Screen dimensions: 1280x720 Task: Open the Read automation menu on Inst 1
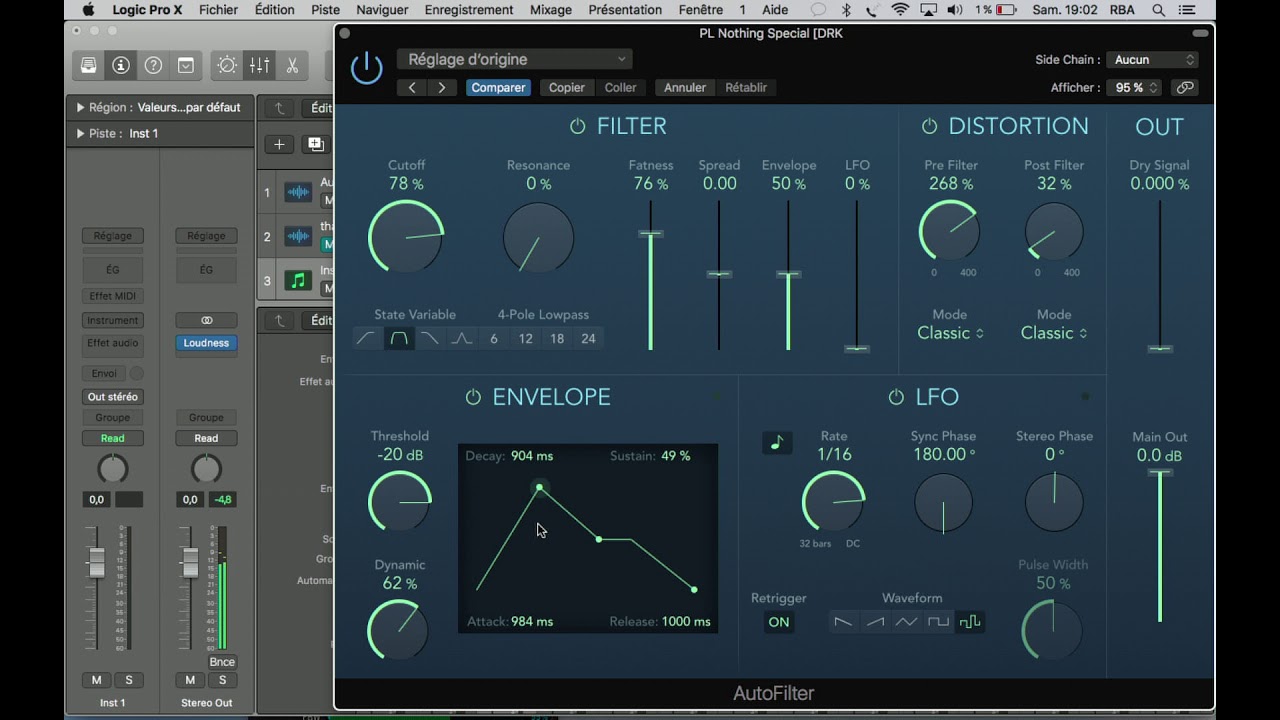112,439
